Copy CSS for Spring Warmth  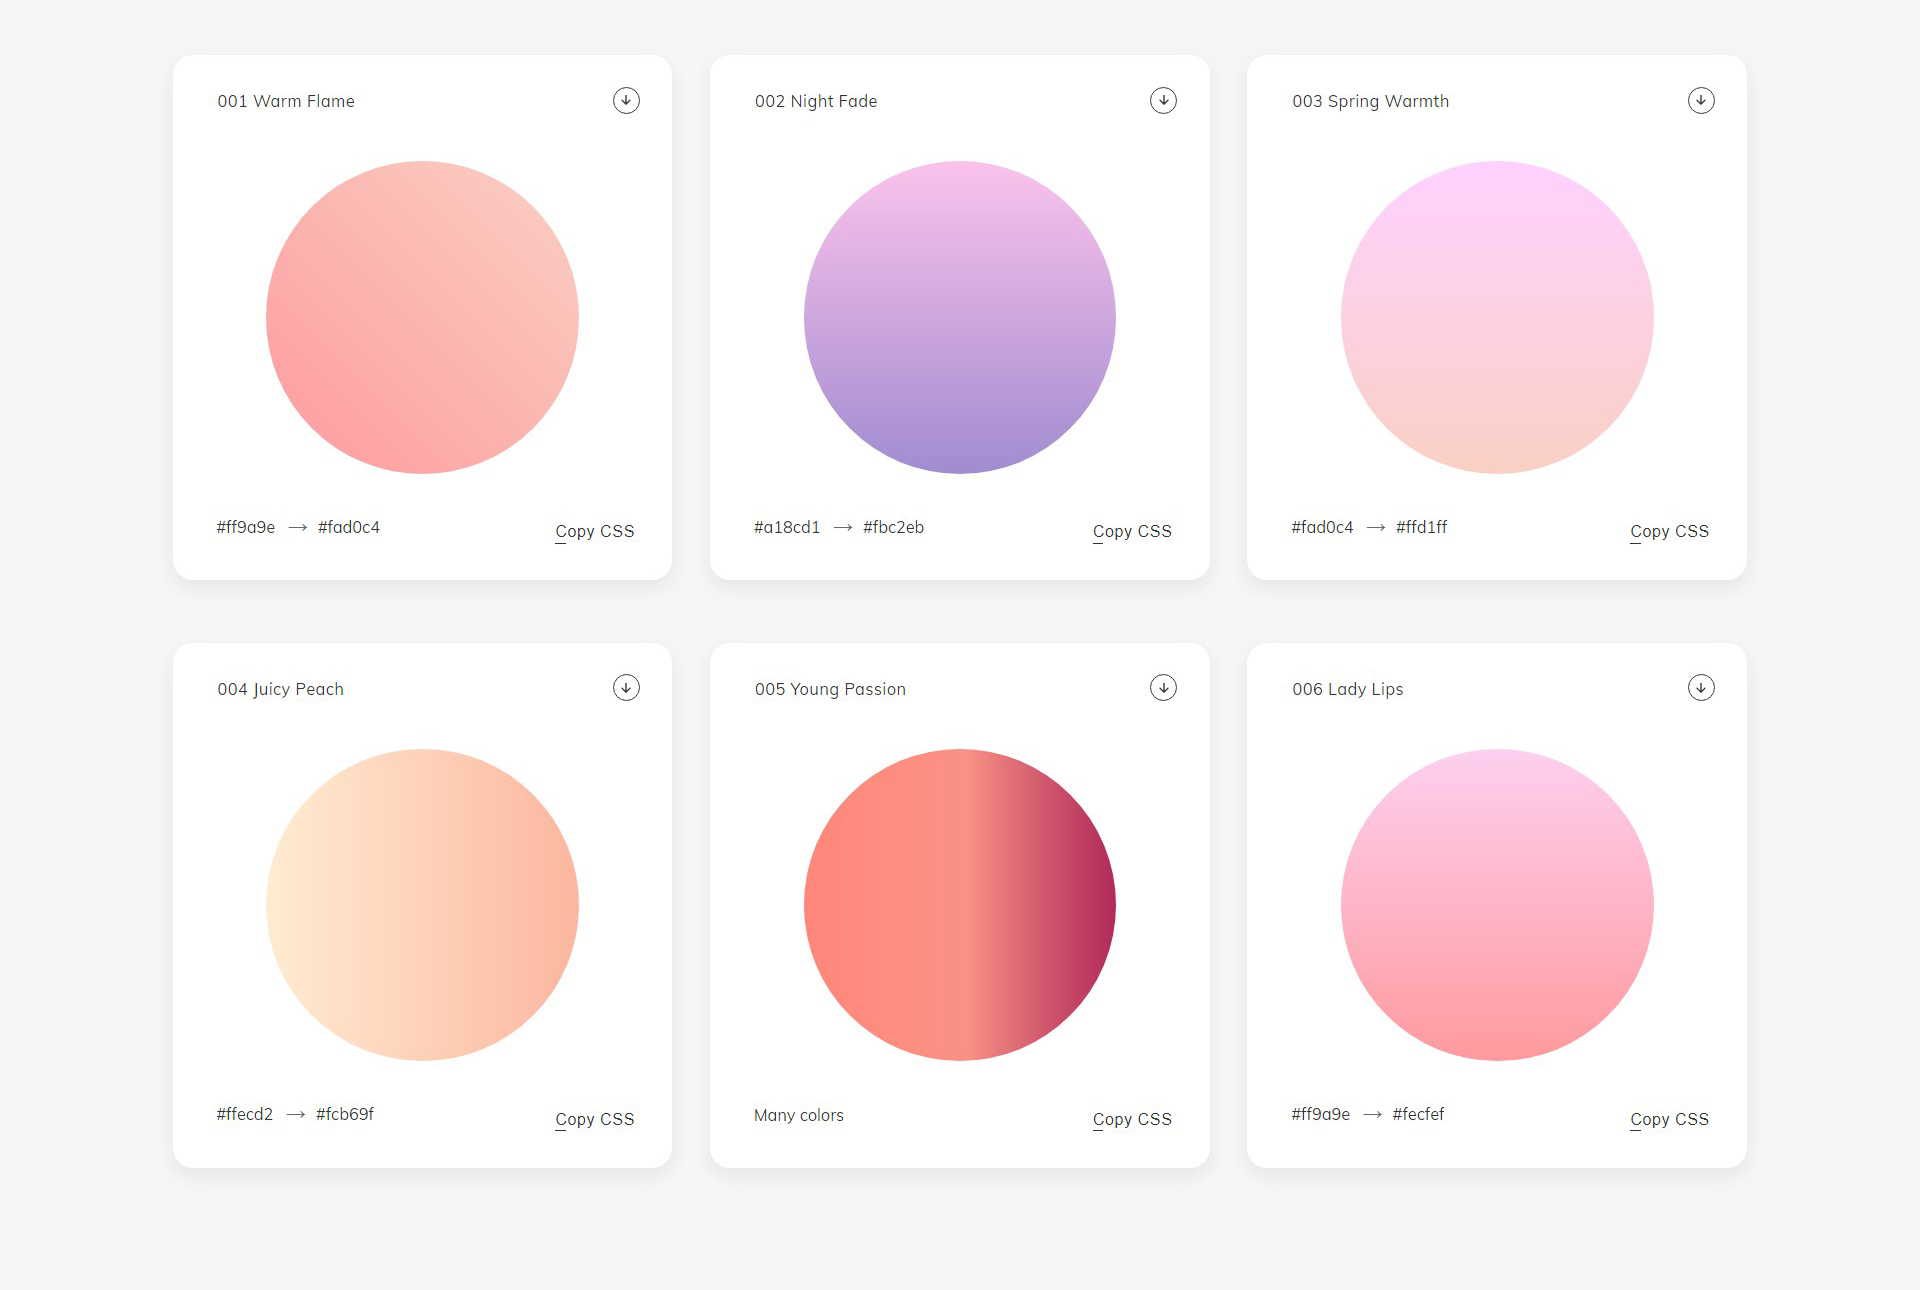[x=1669, y=531]
